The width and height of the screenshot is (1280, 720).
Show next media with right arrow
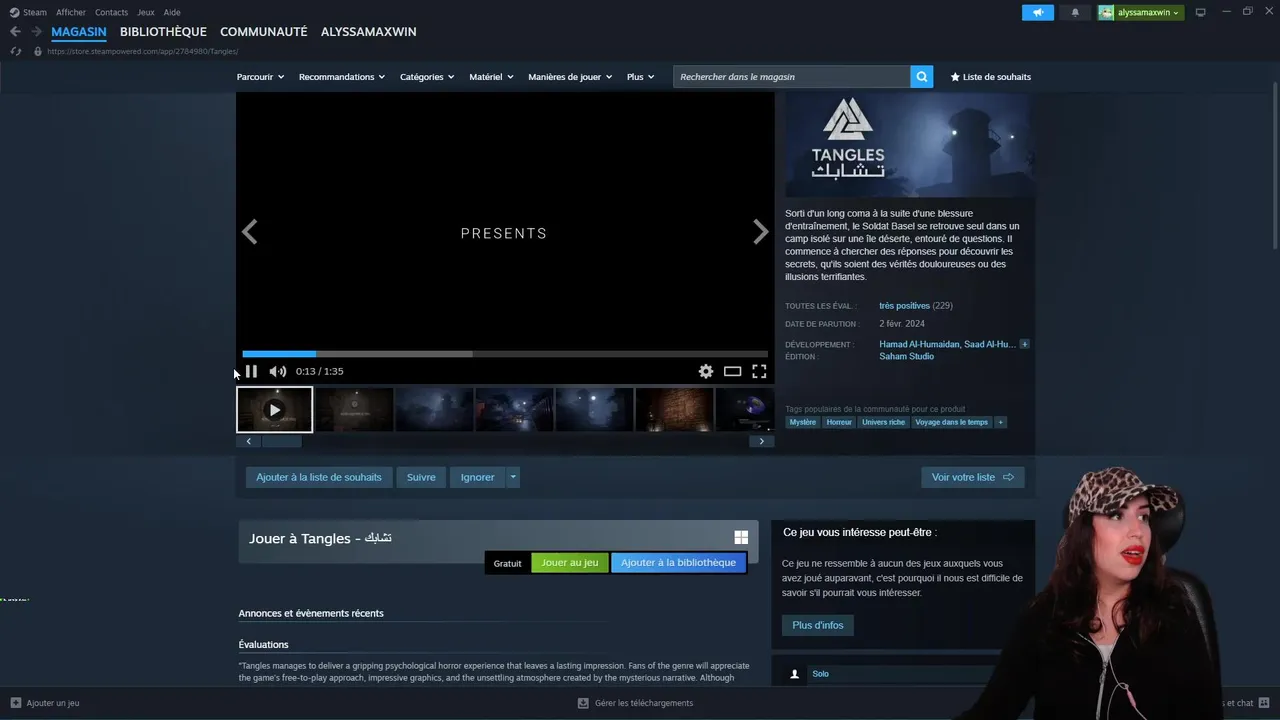click(x=760, y=232)
